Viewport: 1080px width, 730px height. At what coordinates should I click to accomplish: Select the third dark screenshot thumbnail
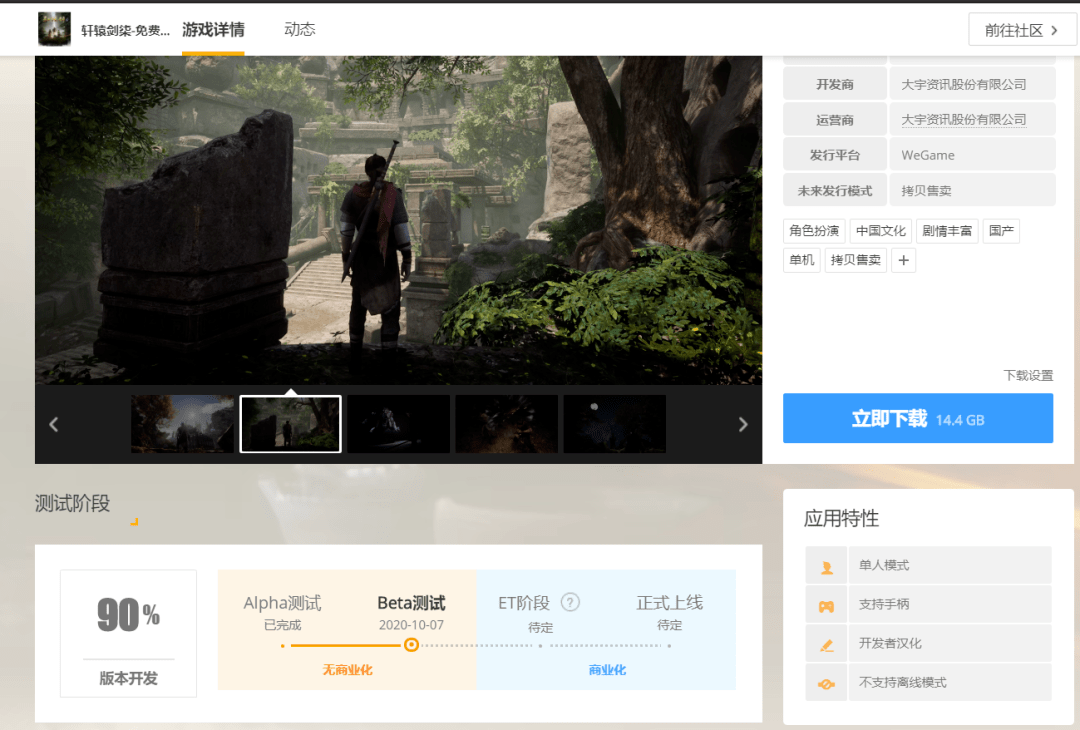tap(399, 424)
